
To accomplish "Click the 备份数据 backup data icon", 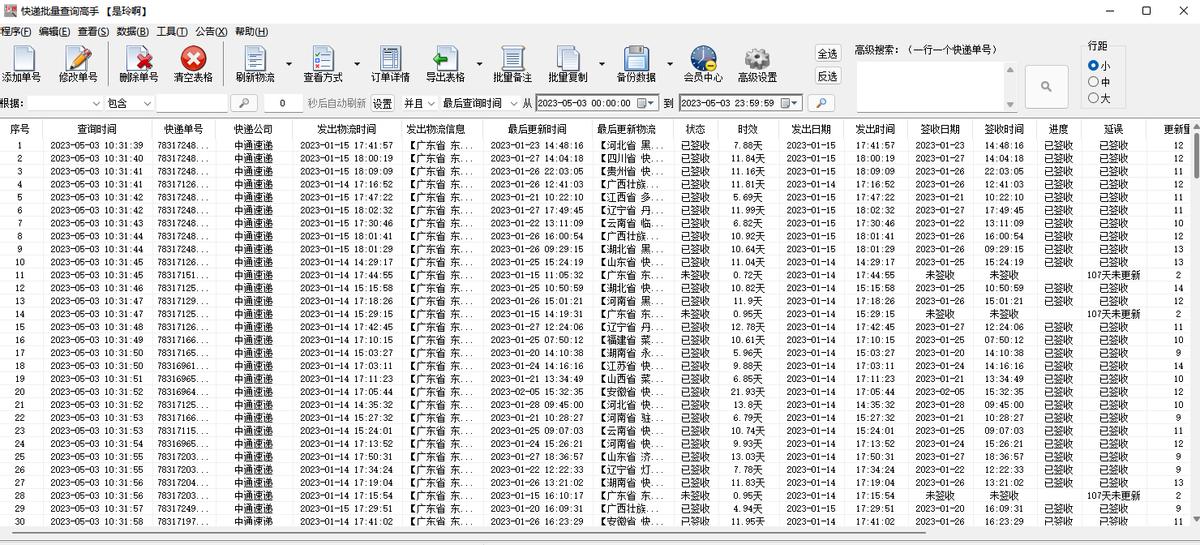I will (x=635, y=58).
